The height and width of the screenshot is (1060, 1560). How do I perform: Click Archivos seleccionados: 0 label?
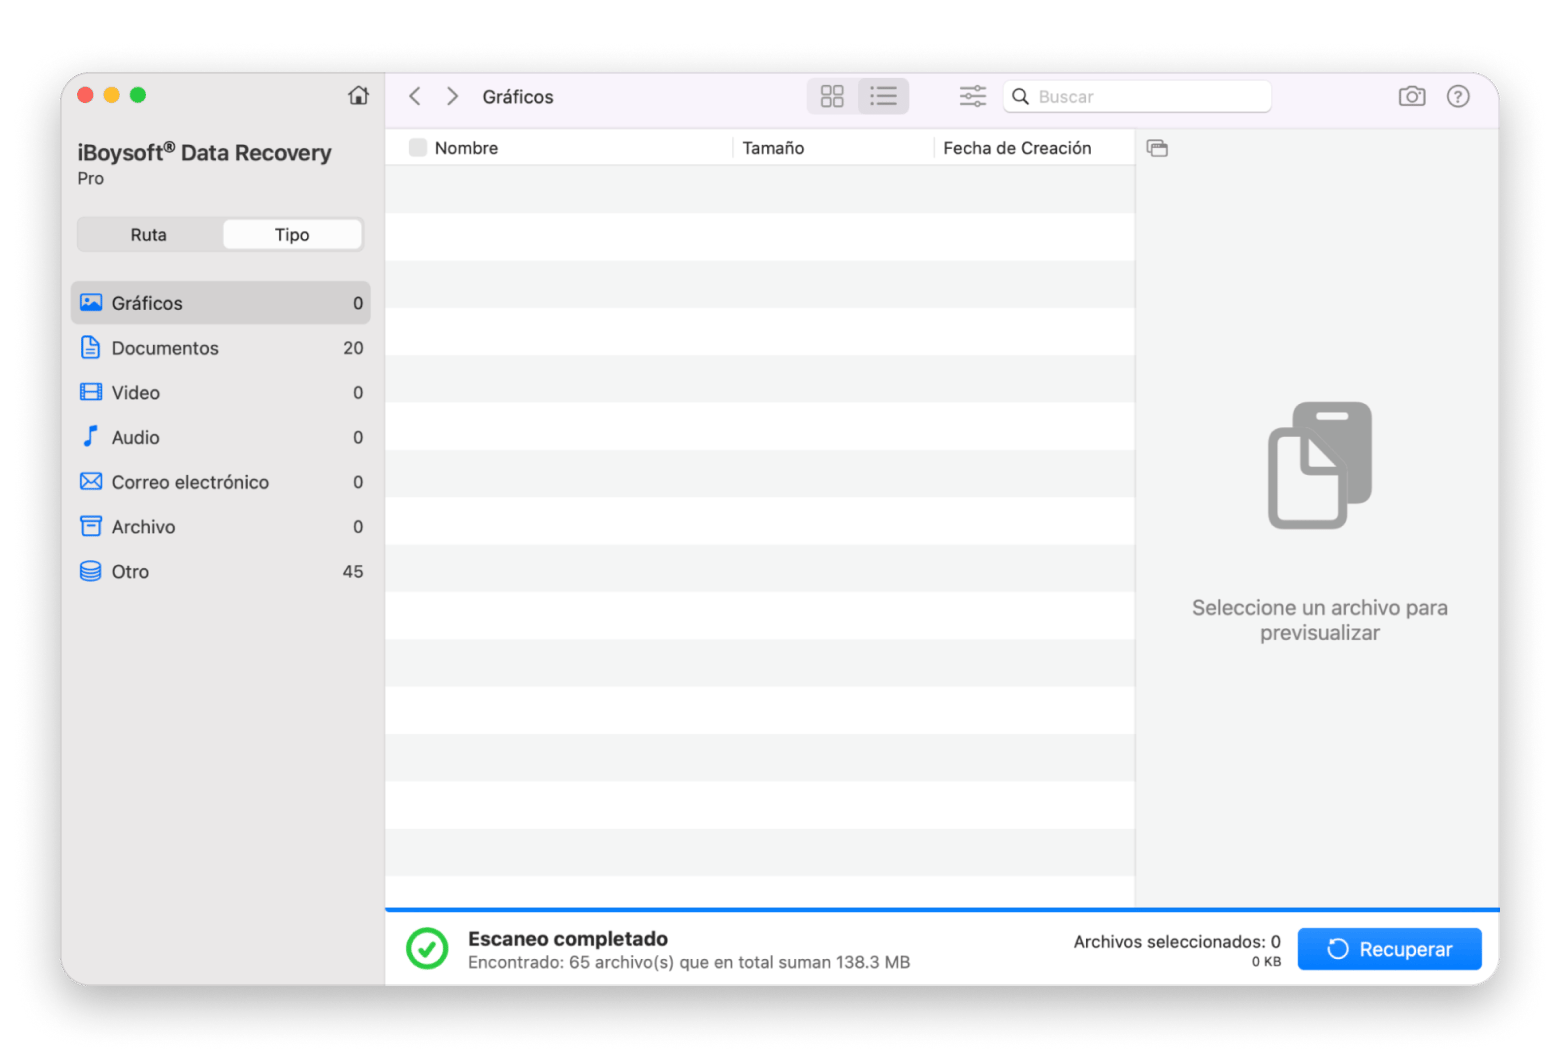click(1177, 942)
